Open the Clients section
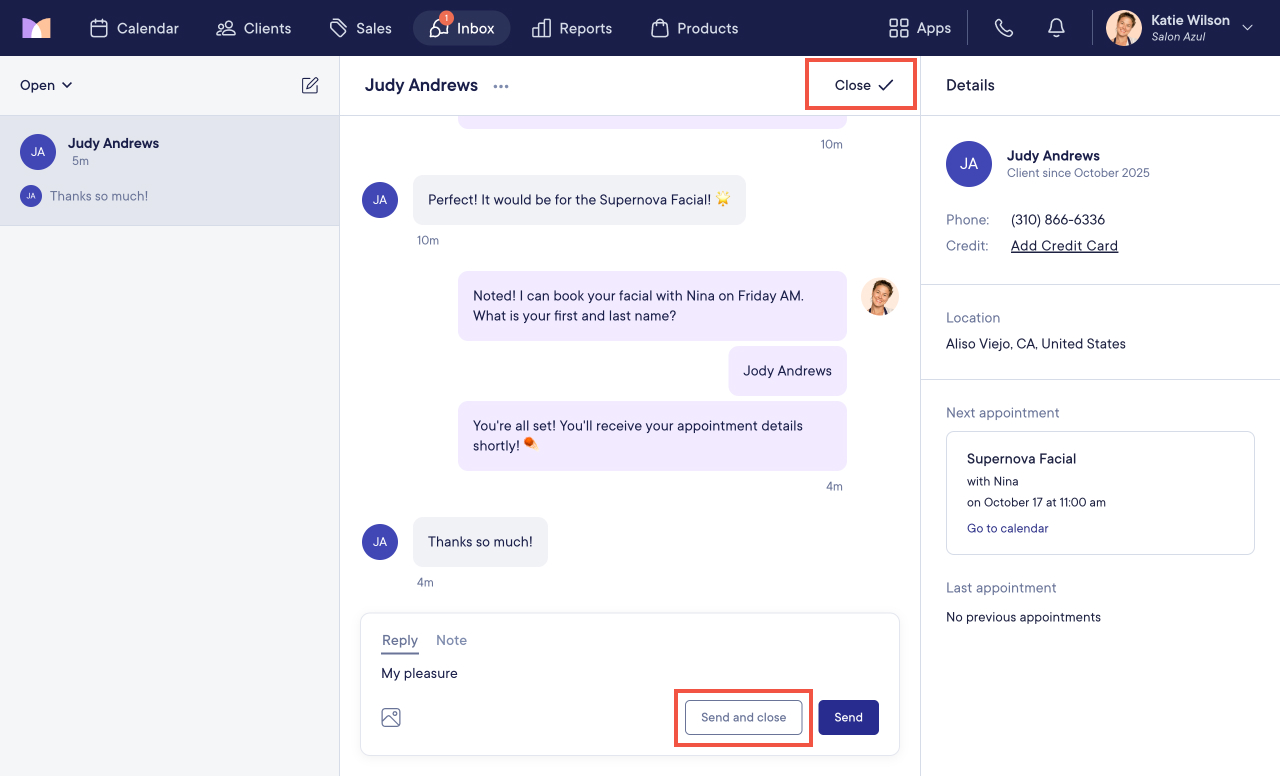Screen dimensions: 1280x776 254,28
